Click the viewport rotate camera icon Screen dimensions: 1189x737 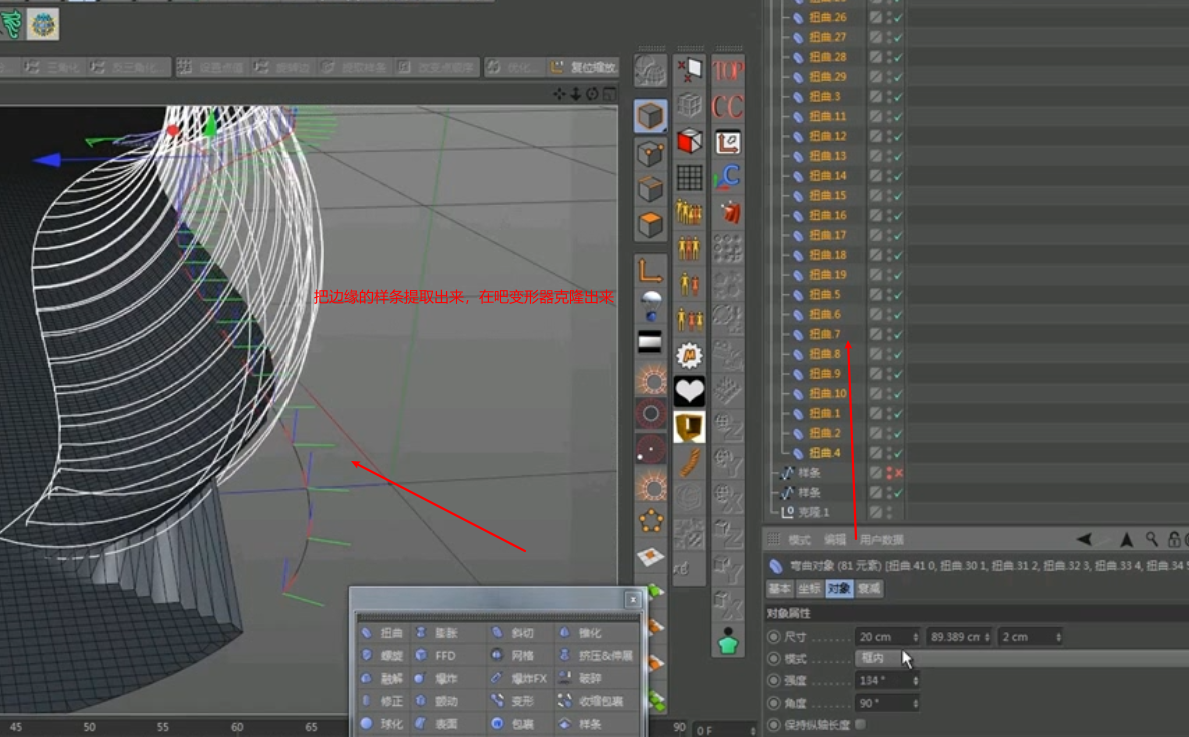592,94
